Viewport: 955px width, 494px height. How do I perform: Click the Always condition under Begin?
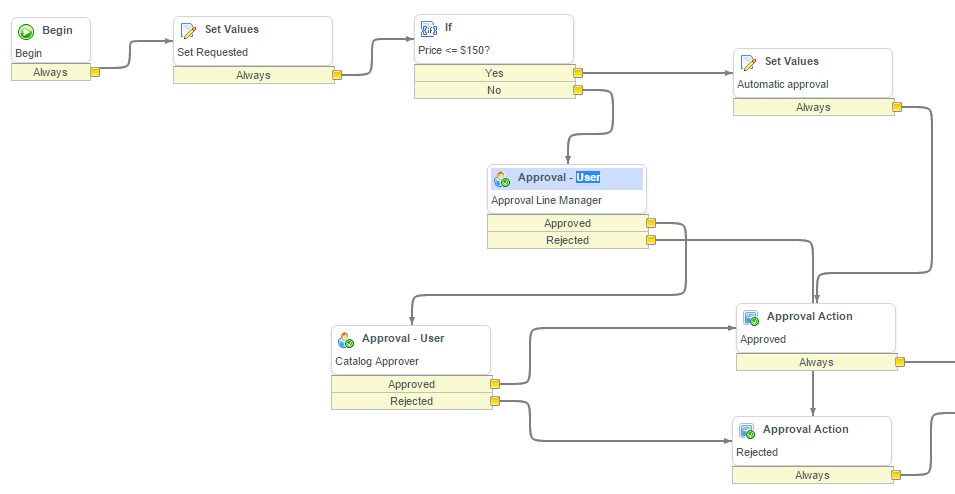[x=50, y=72]
